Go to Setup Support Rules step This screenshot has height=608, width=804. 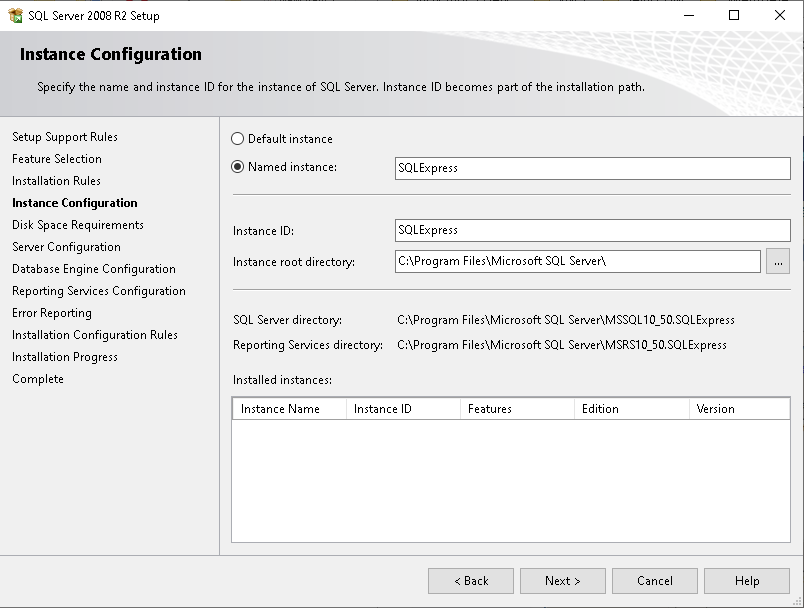click(65, 137)
